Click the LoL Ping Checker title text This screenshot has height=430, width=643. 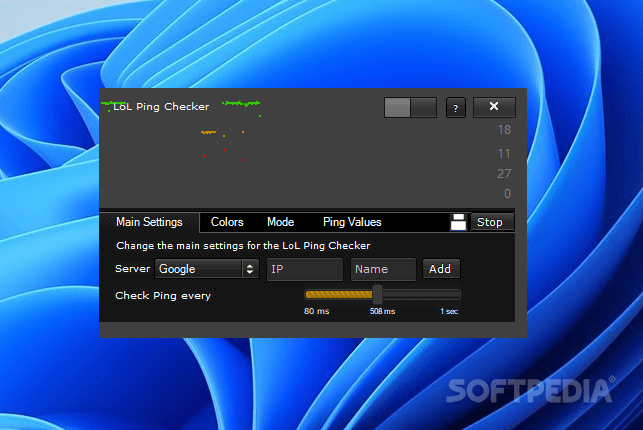point(161,107)
